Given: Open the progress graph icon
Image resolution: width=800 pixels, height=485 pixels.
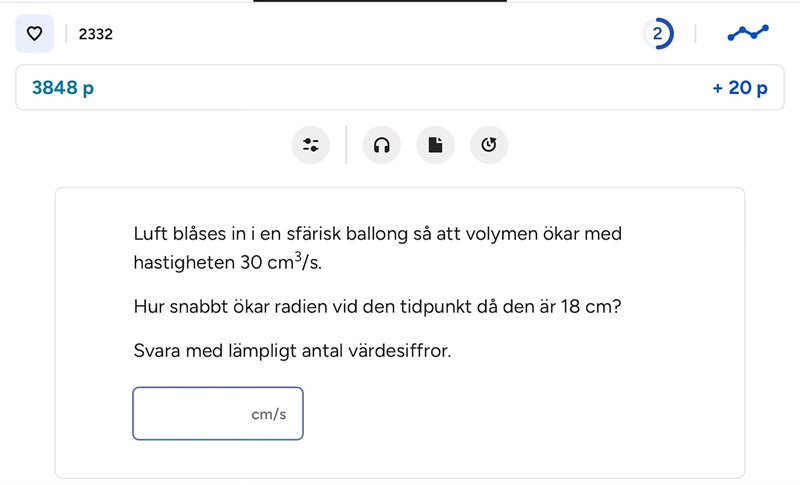Looking at the screenshot, I should 748,34.
